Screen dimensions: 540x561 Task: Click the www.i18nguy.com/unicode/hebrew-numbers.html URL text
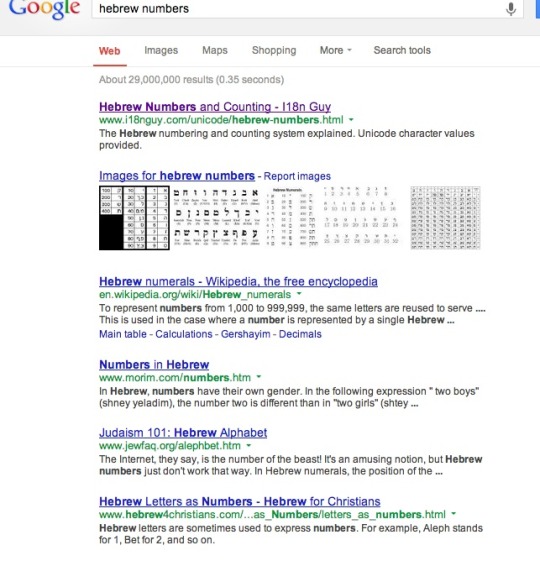(x=221, y=120)
